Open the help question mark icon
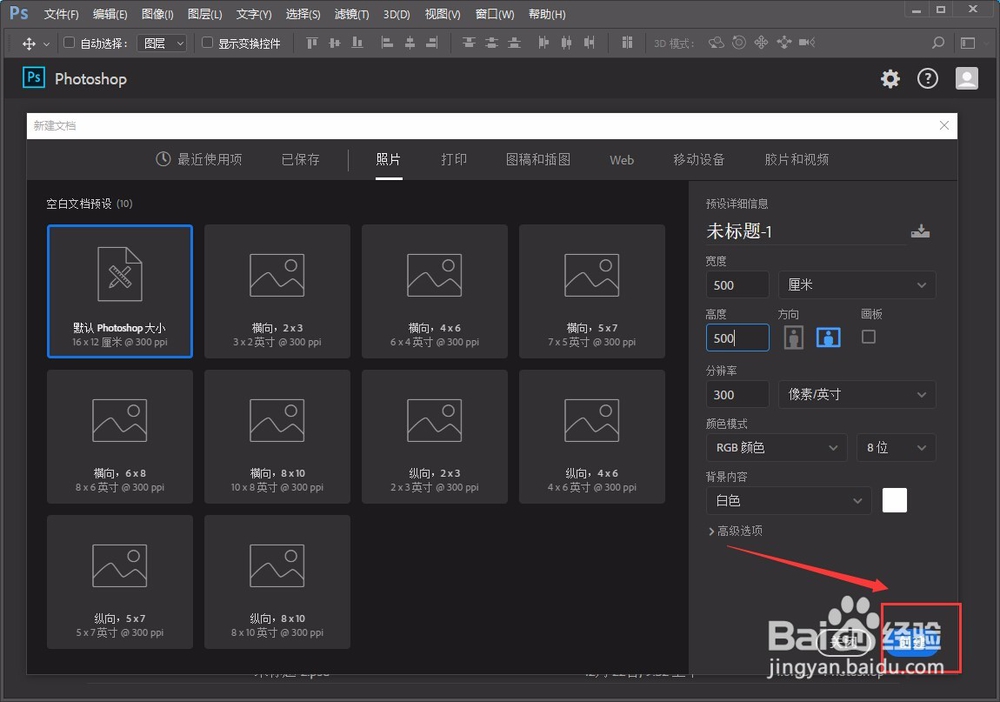1000x702 pixels. [927, 79]
